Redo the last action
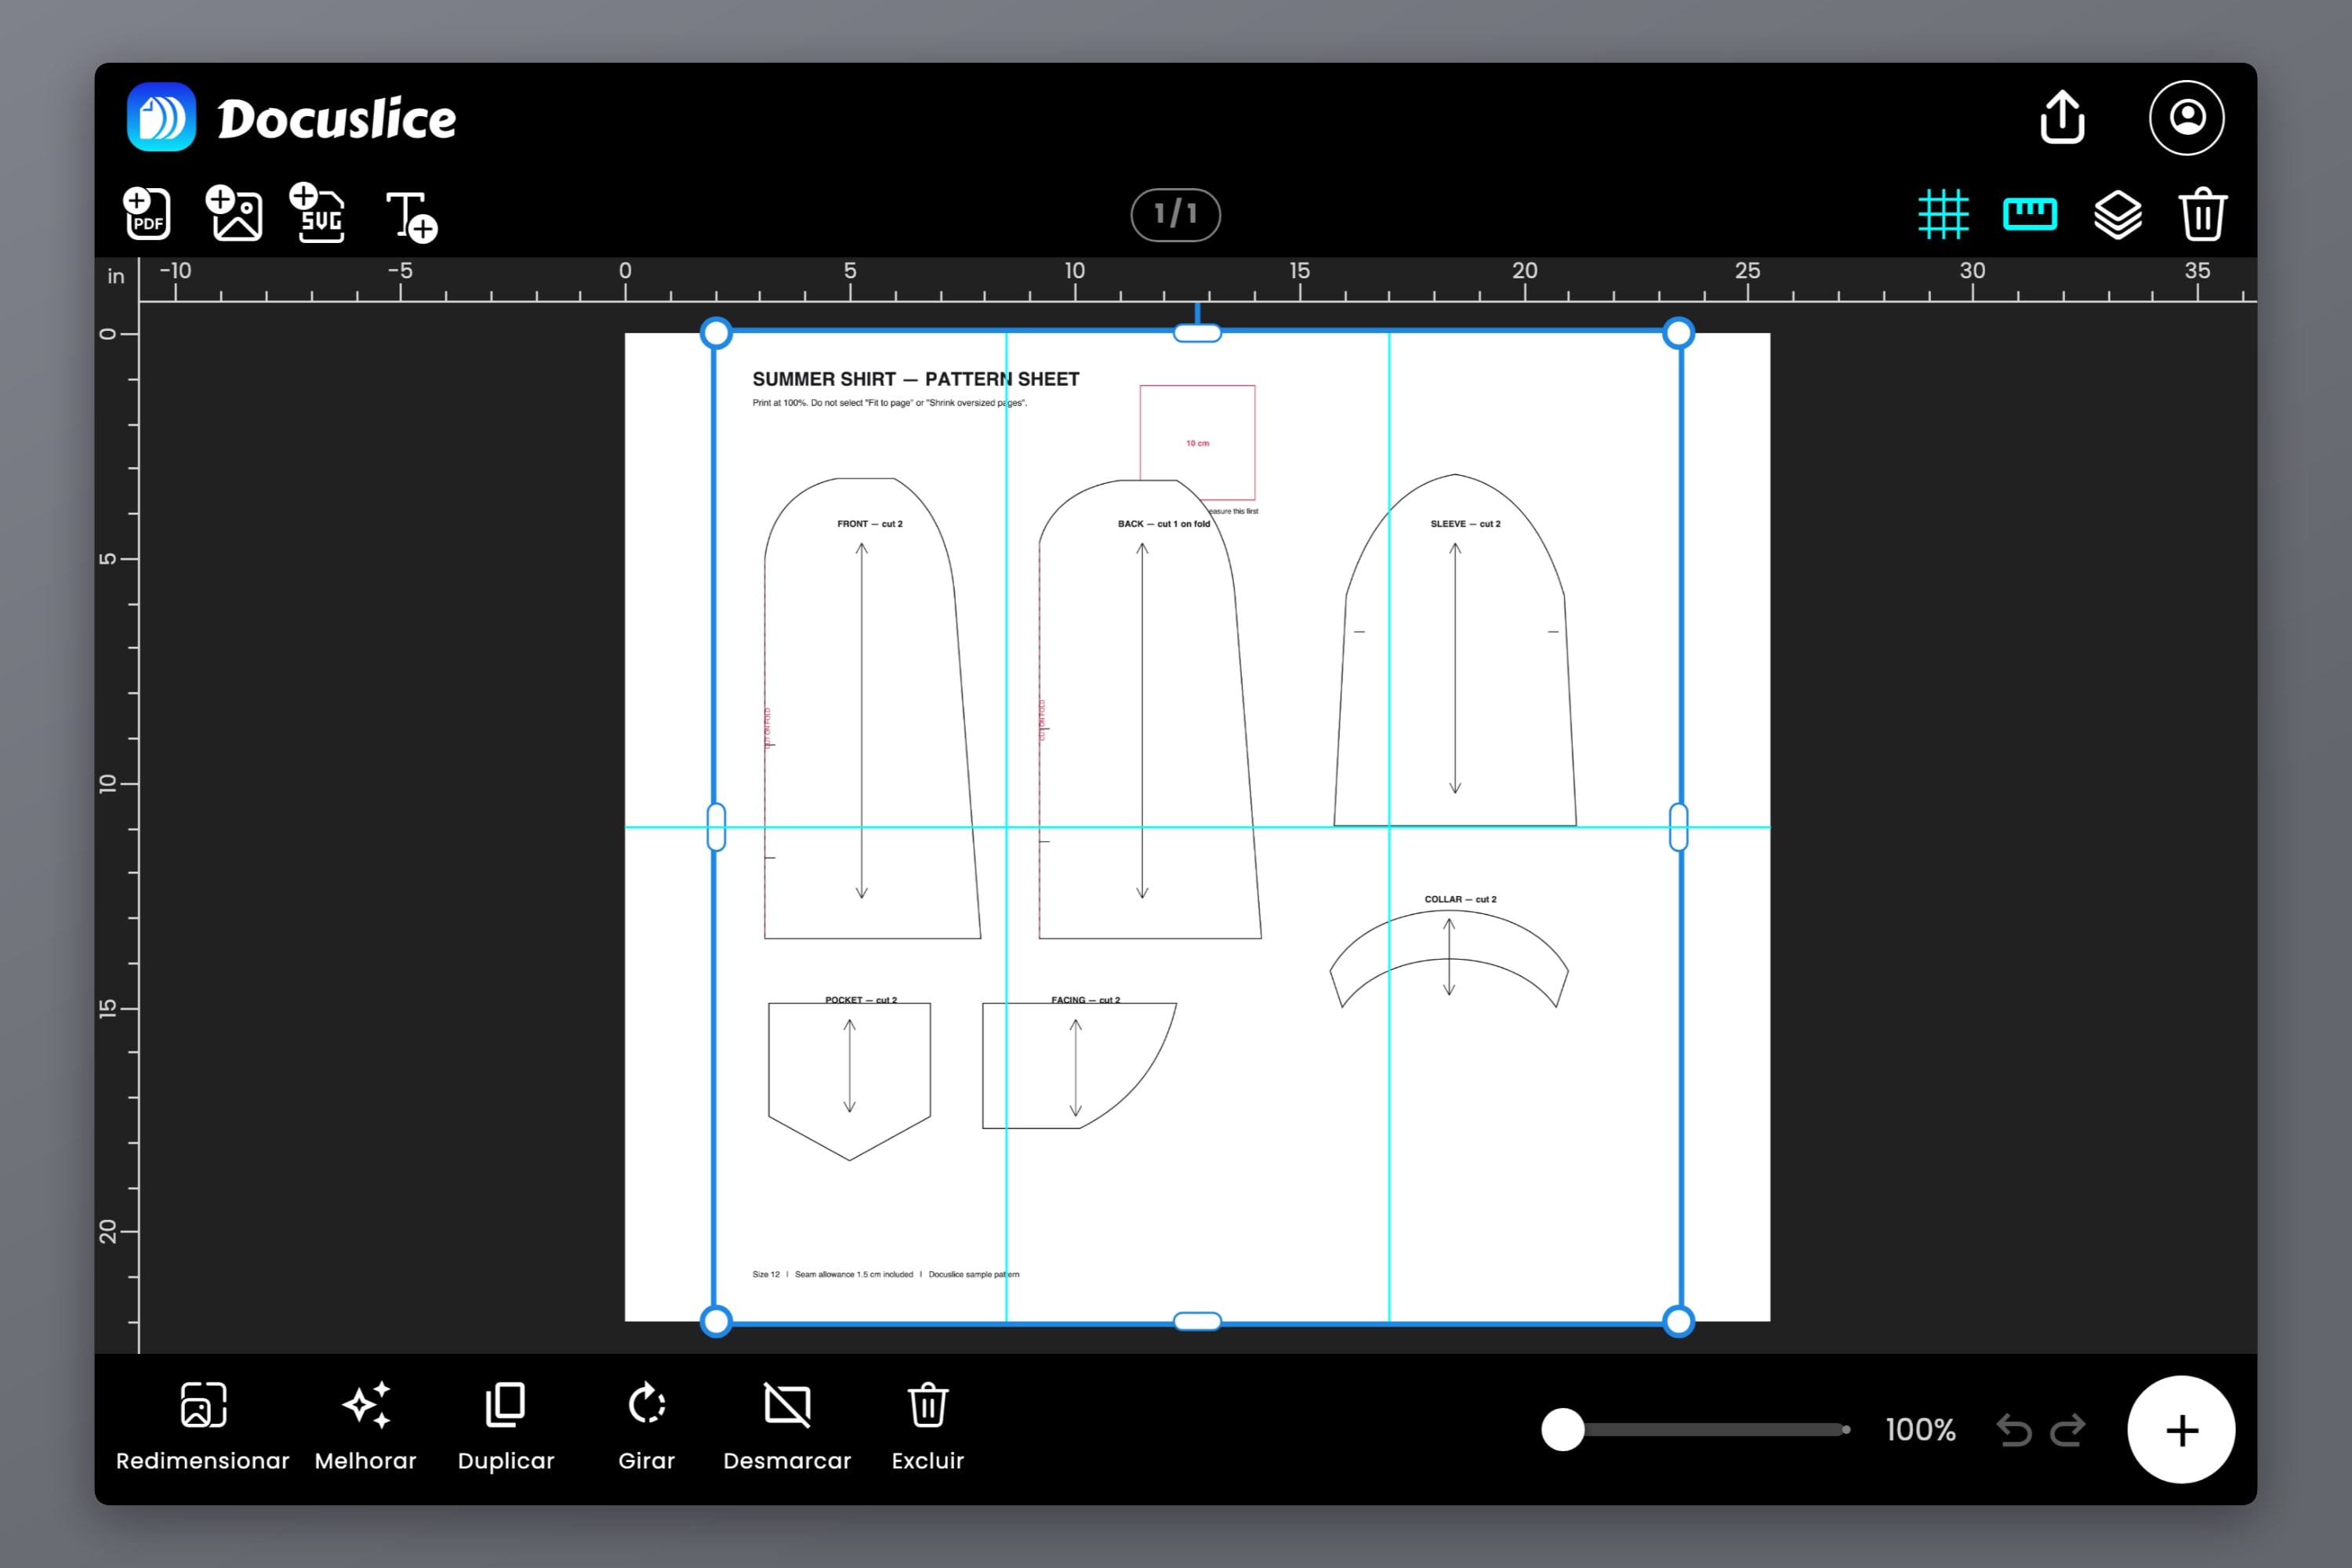The image size is (2352, 1568). (x=2068, y=1430)
